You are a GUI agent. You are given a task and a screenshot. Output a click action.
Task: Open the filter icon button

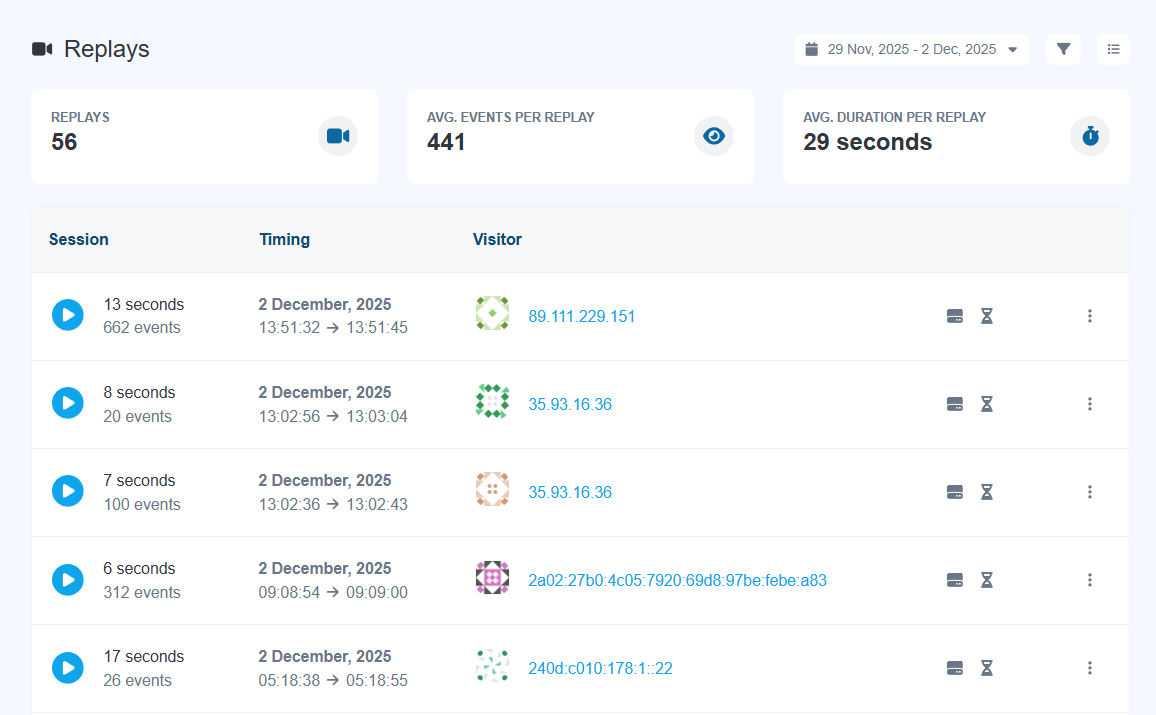(x=1063, y=49)
